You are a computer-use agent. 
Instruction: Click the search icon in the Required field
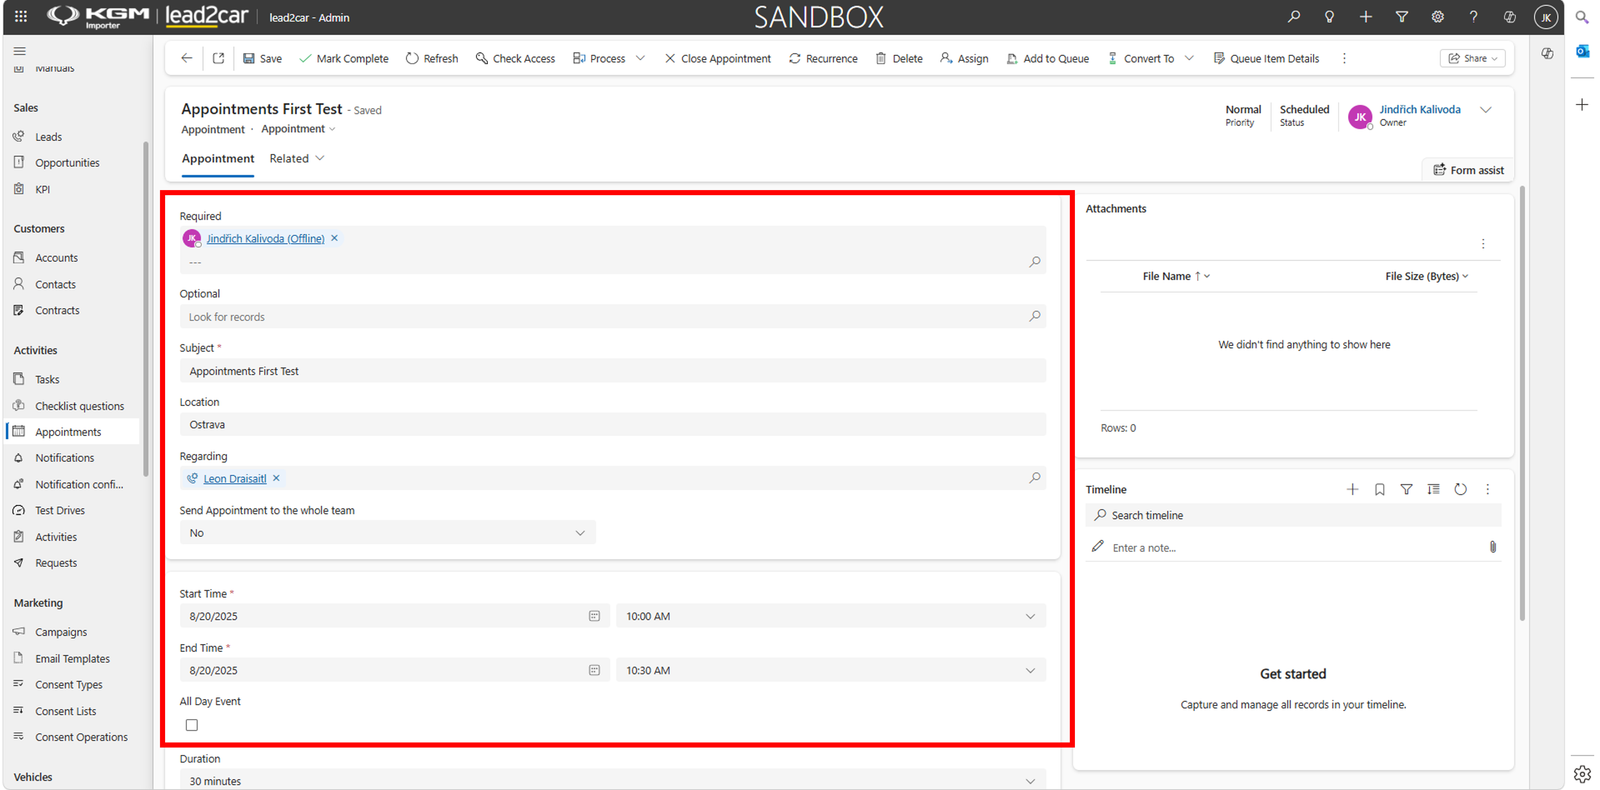tap(1035, 262)
